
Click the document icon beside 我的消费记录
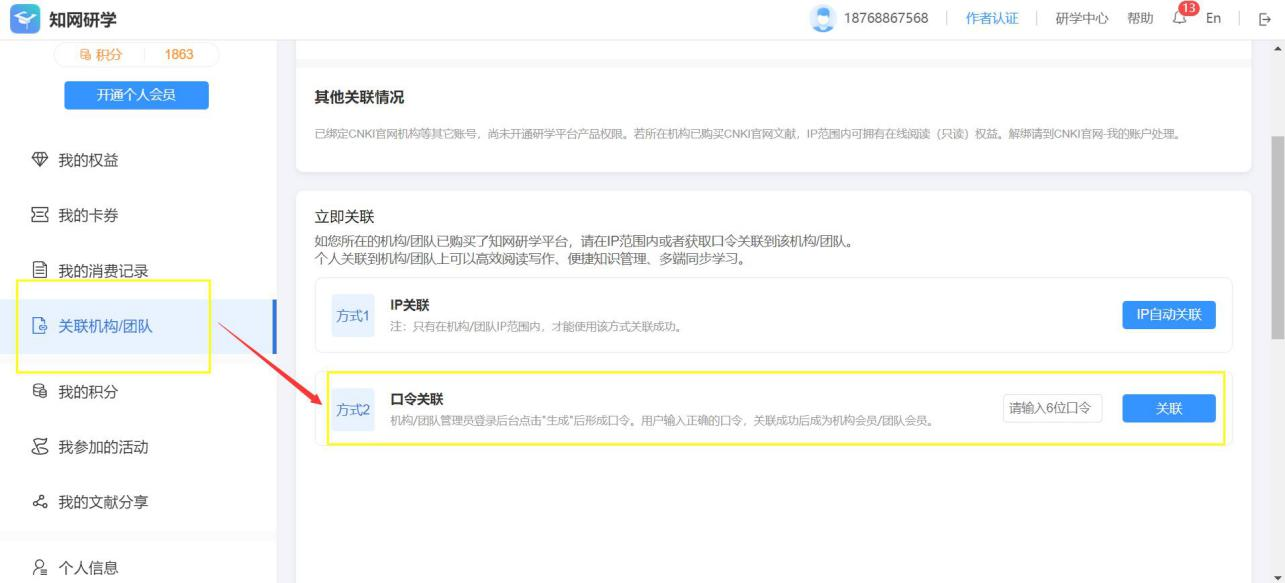40,271
